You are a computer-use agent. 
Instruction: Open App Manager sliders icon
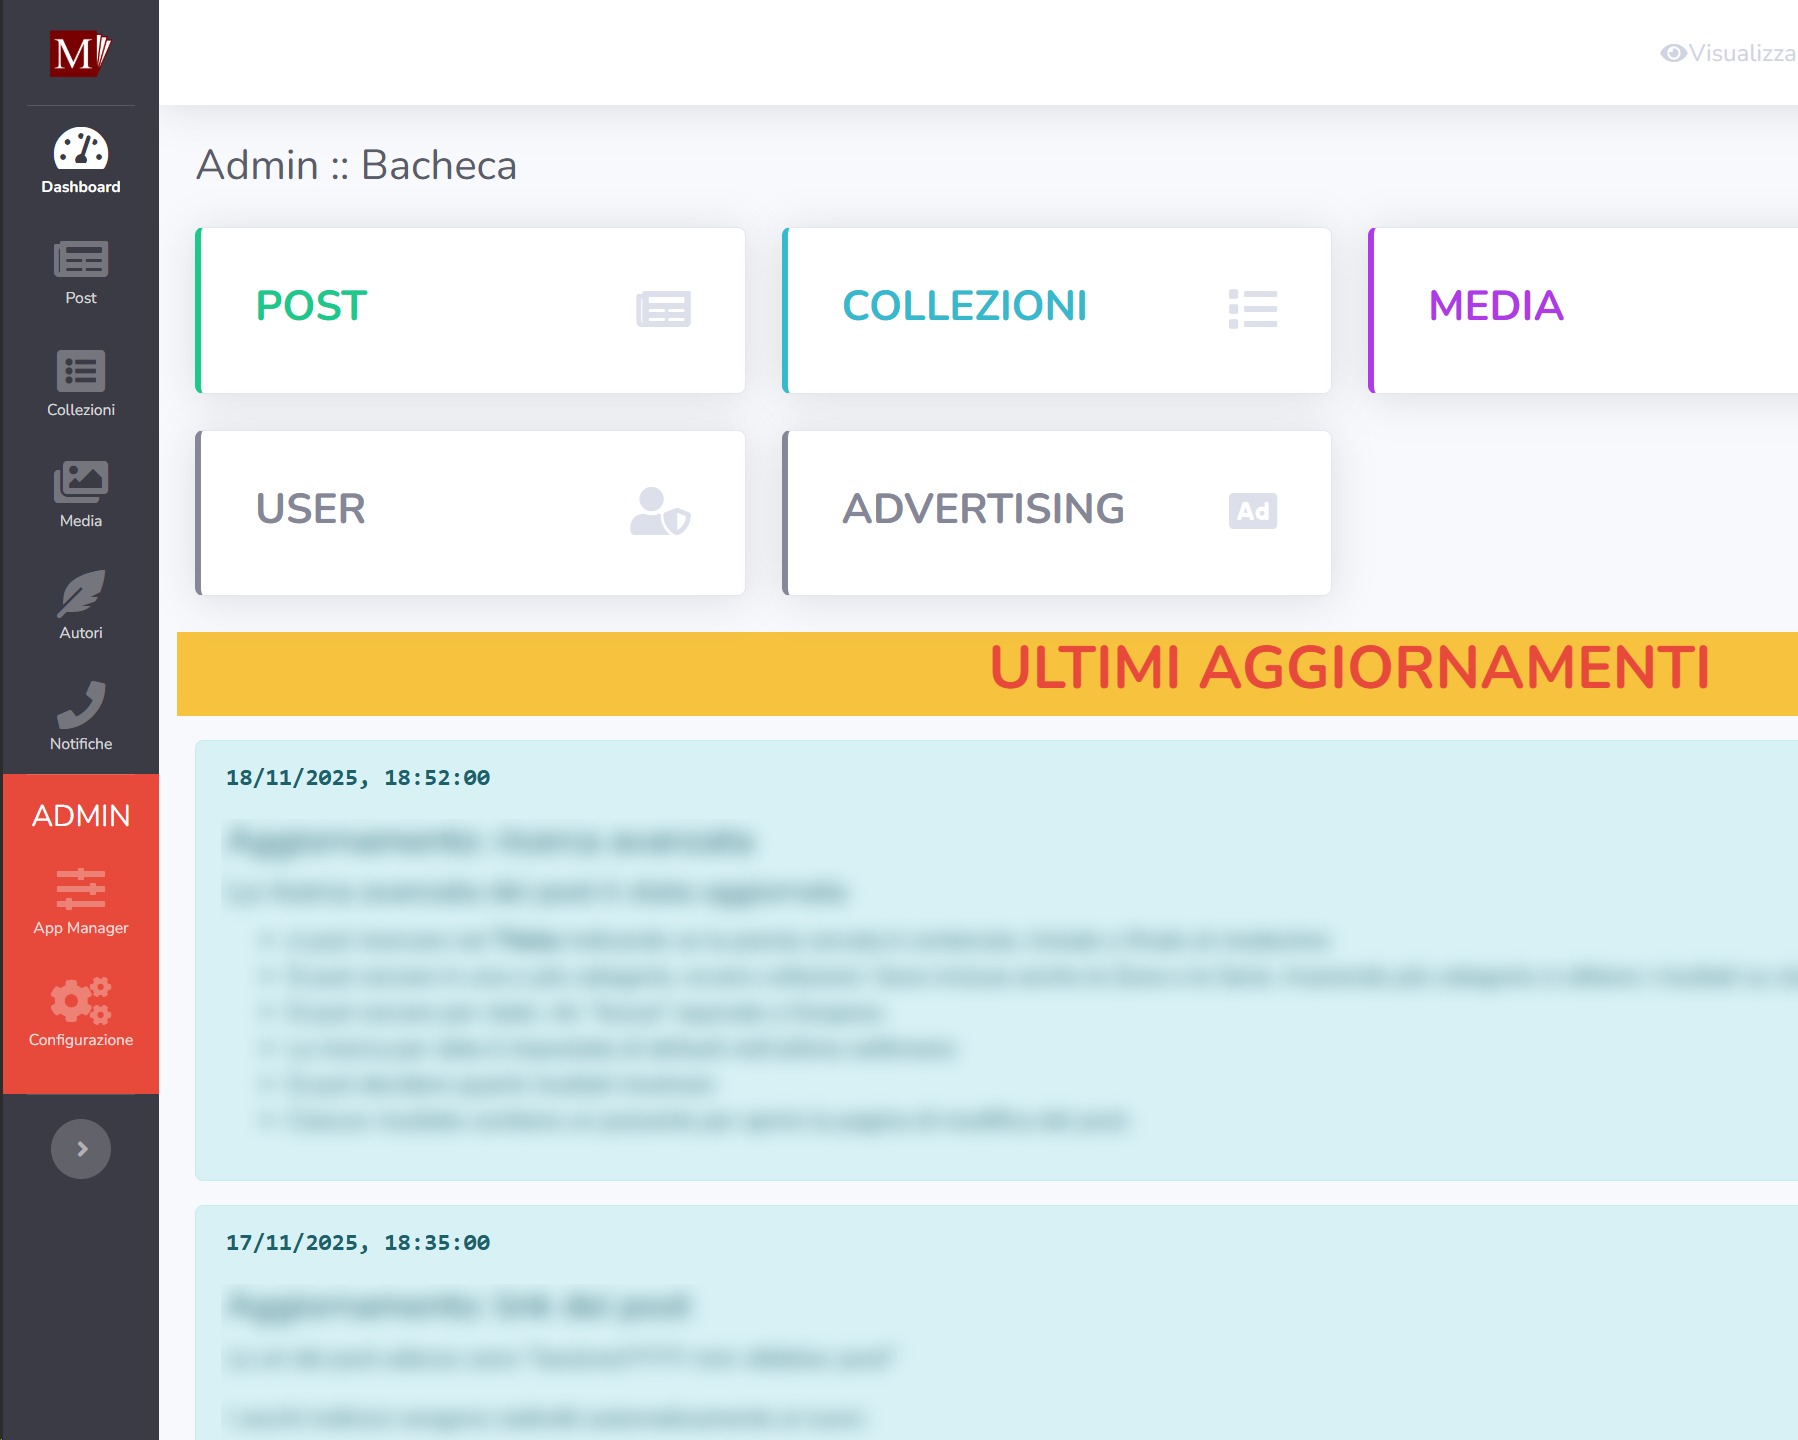[80, 890]
